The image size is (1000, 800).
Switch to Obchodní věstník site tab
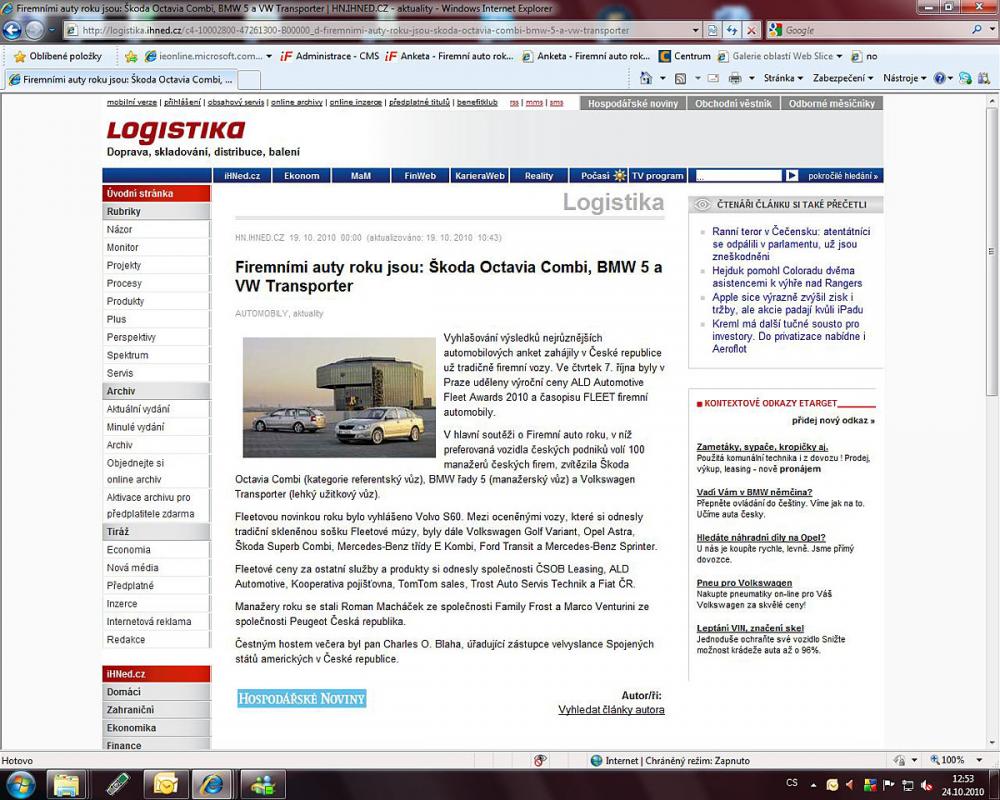733,103
